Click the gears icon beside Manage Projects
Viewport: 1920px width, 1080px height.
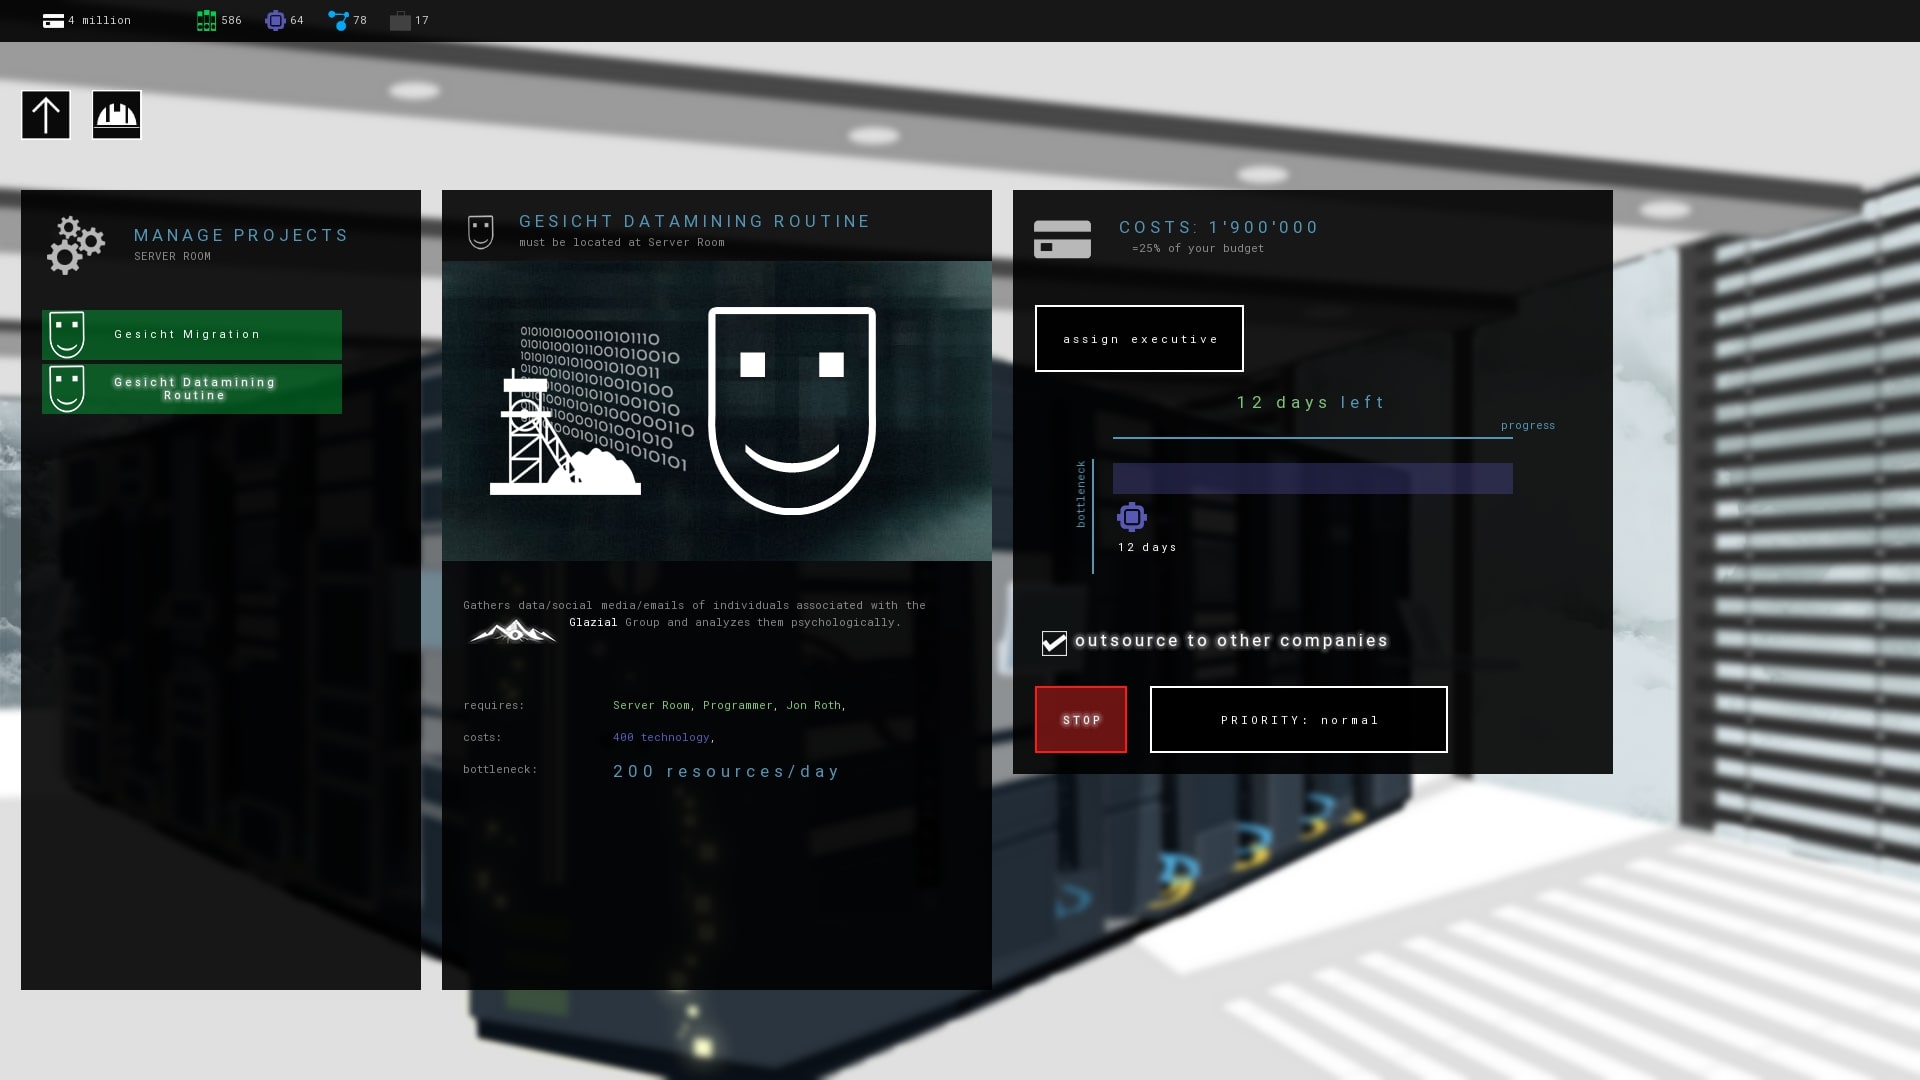(75, 245)
